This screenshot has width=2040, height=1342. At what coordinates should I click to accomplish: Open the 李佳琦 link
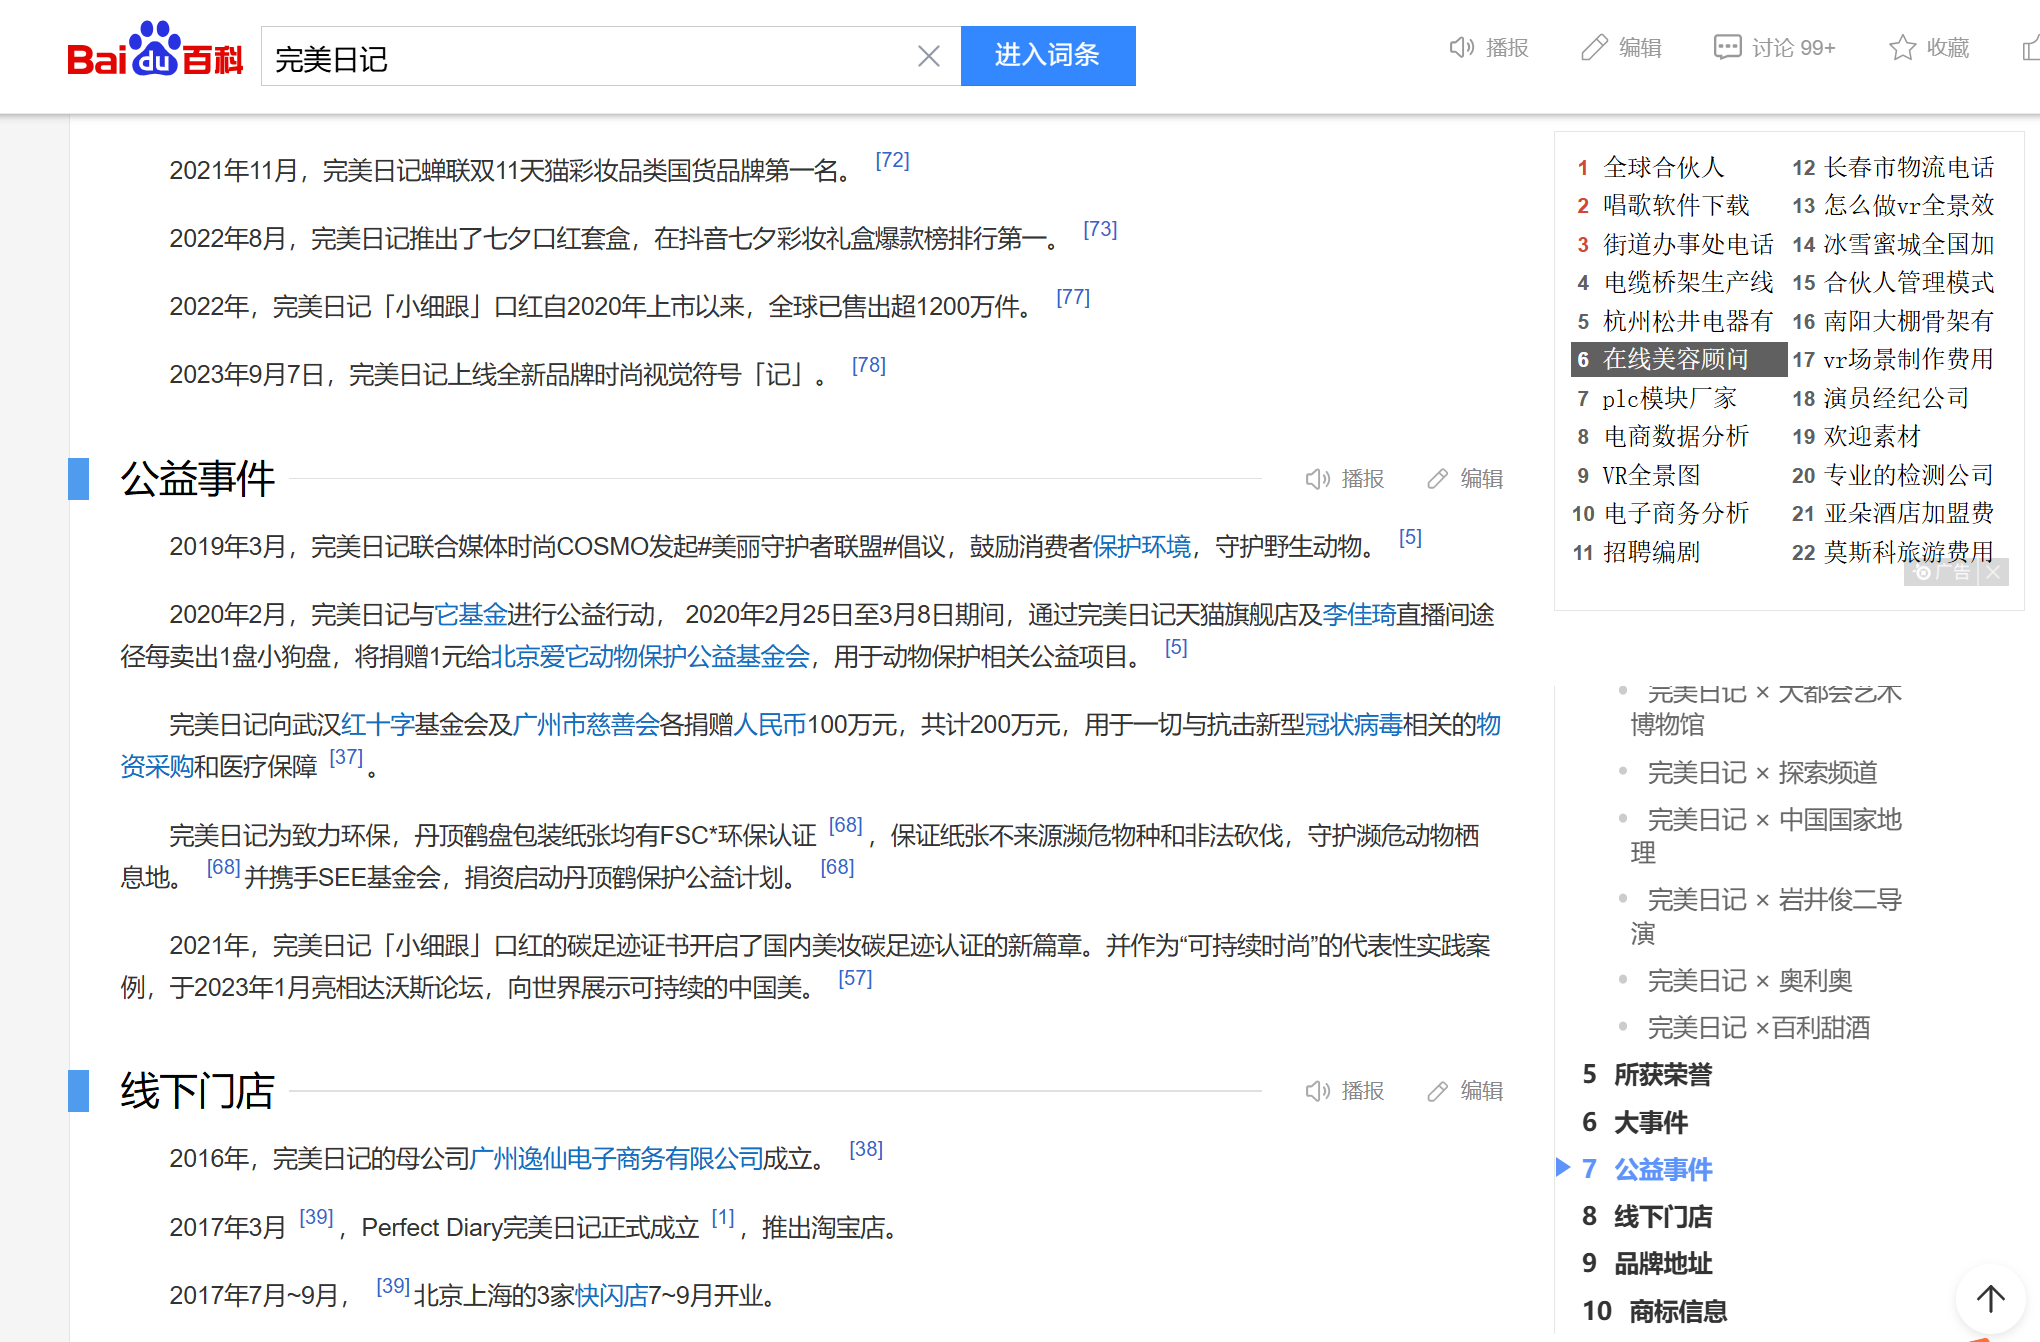1359,615
